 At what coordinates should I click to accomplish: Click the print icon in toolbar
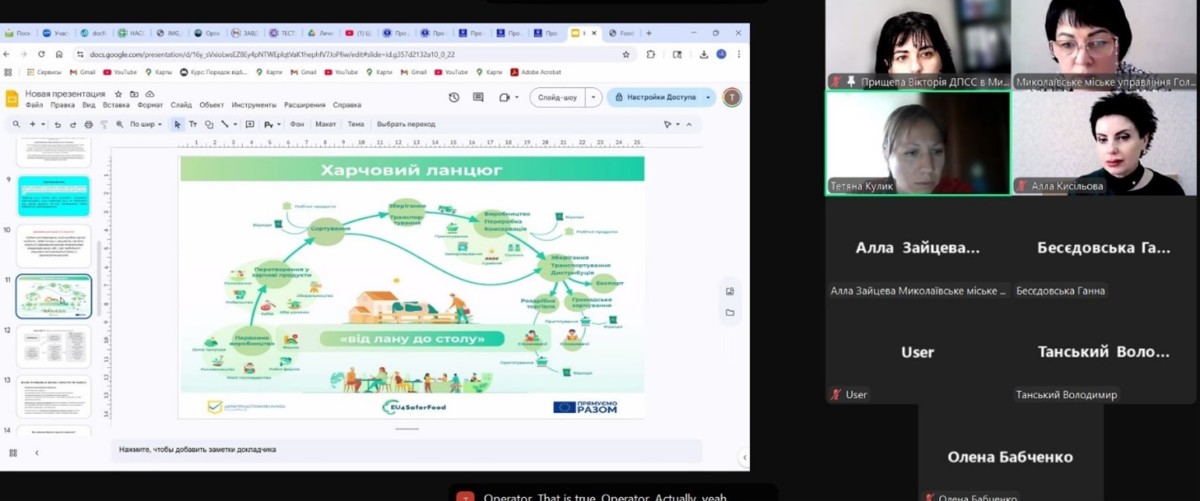pos(89,125)
